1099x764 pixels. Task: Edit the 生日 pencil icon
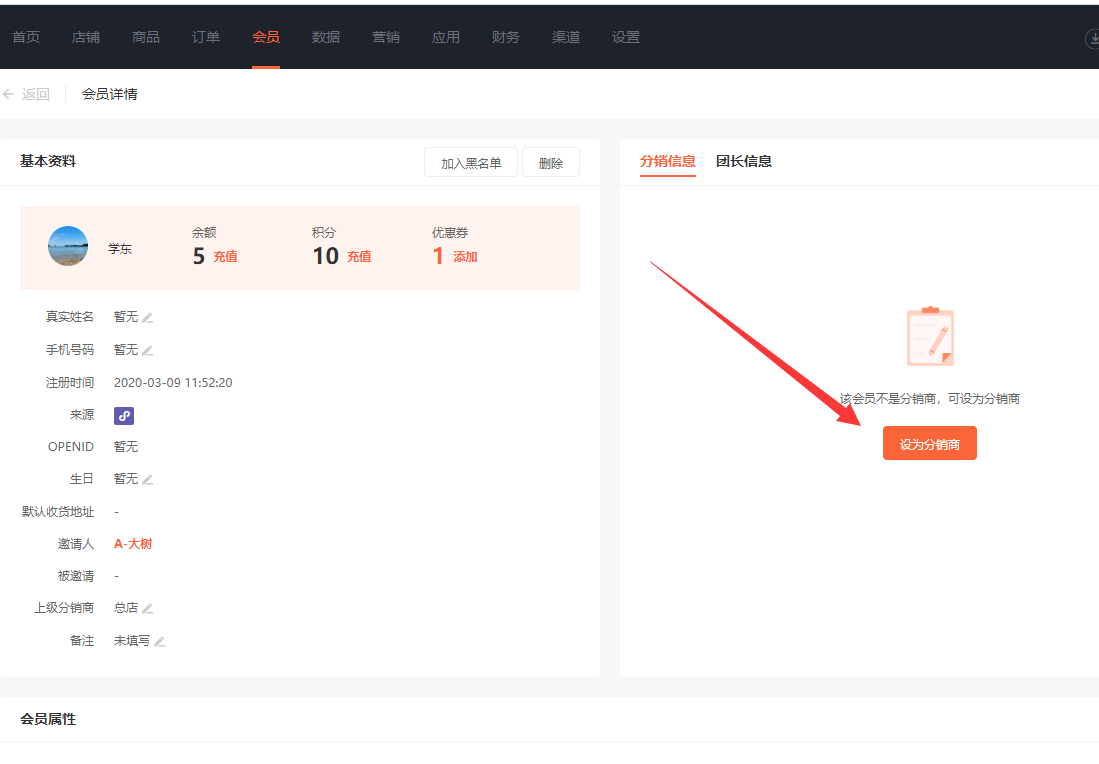point(147,479)
